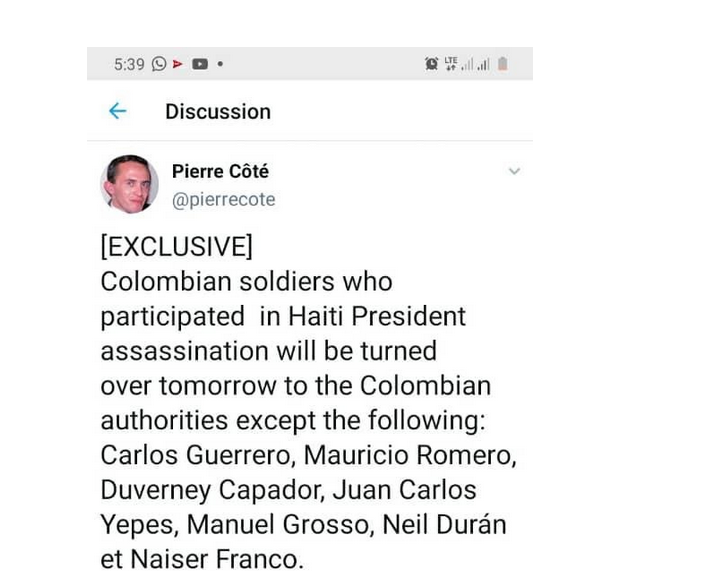Viewport: 723px width, 571px height.
Task: Tap the WhatsApp notification icon
Action: pos(160,64)
